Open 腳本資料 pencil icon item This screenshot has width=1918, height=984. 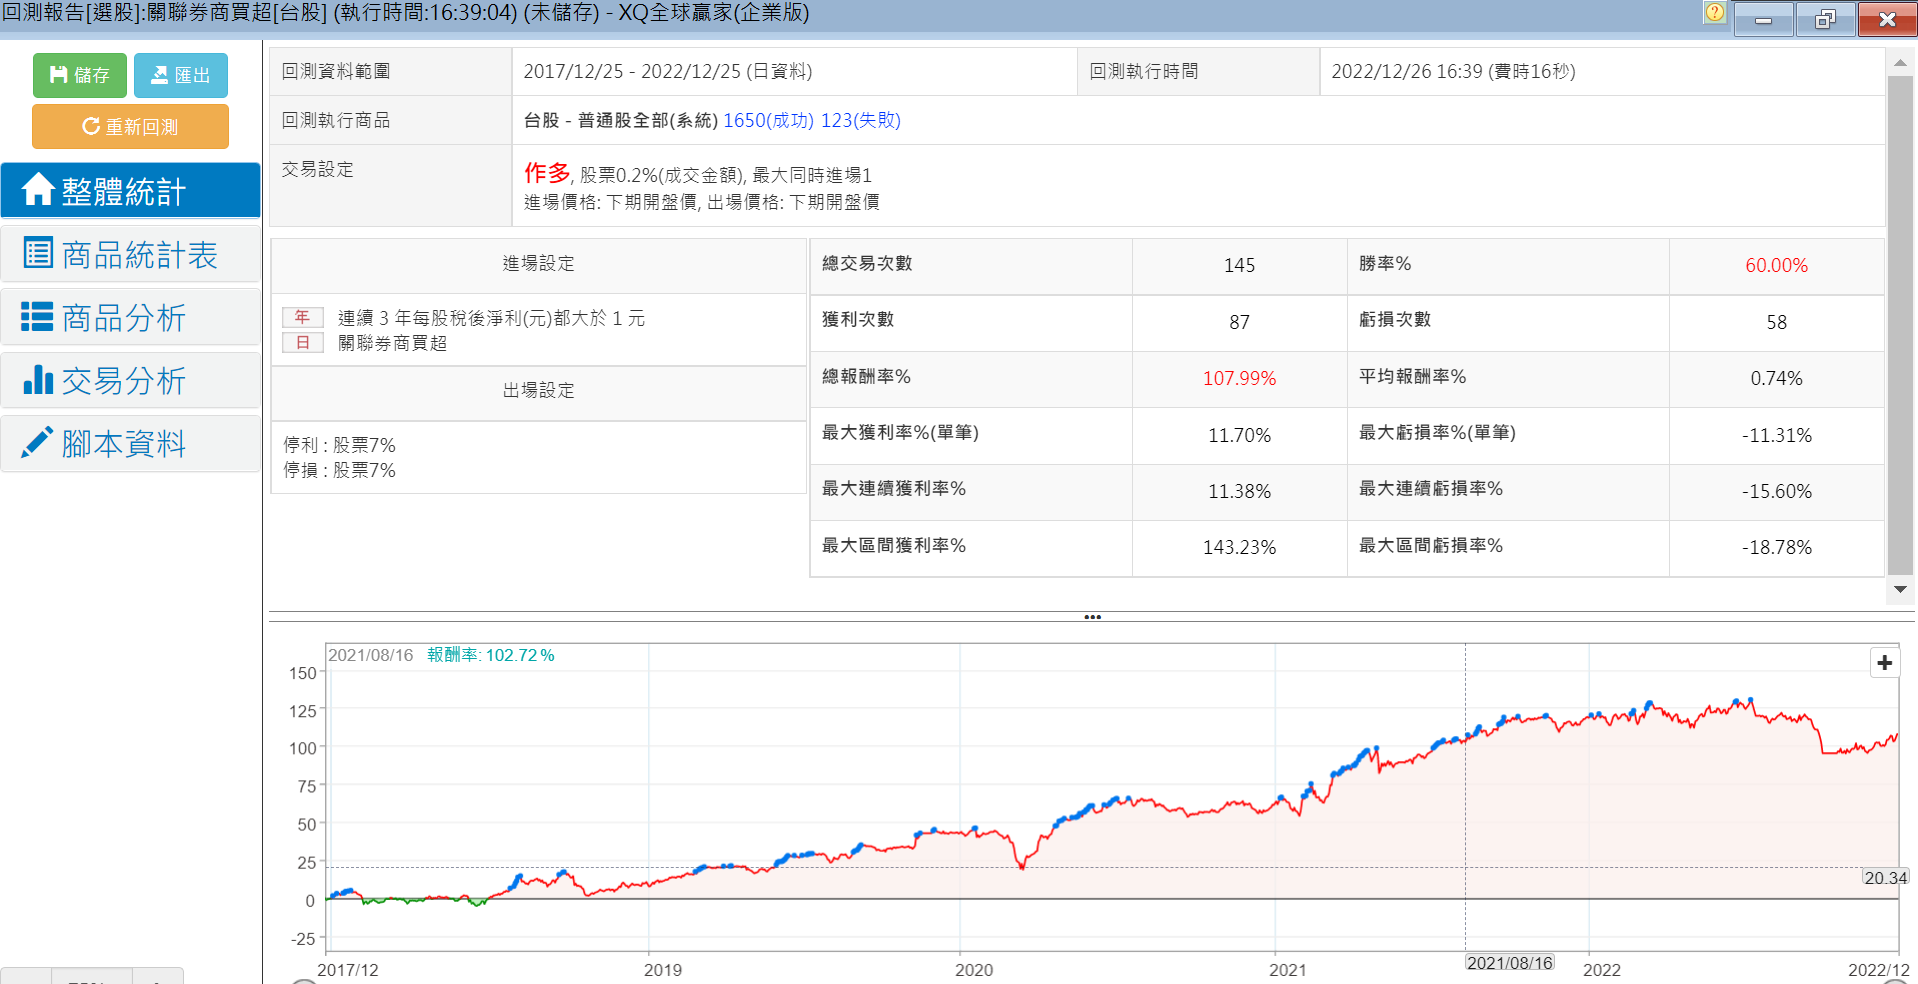click(x=130, y=444)
